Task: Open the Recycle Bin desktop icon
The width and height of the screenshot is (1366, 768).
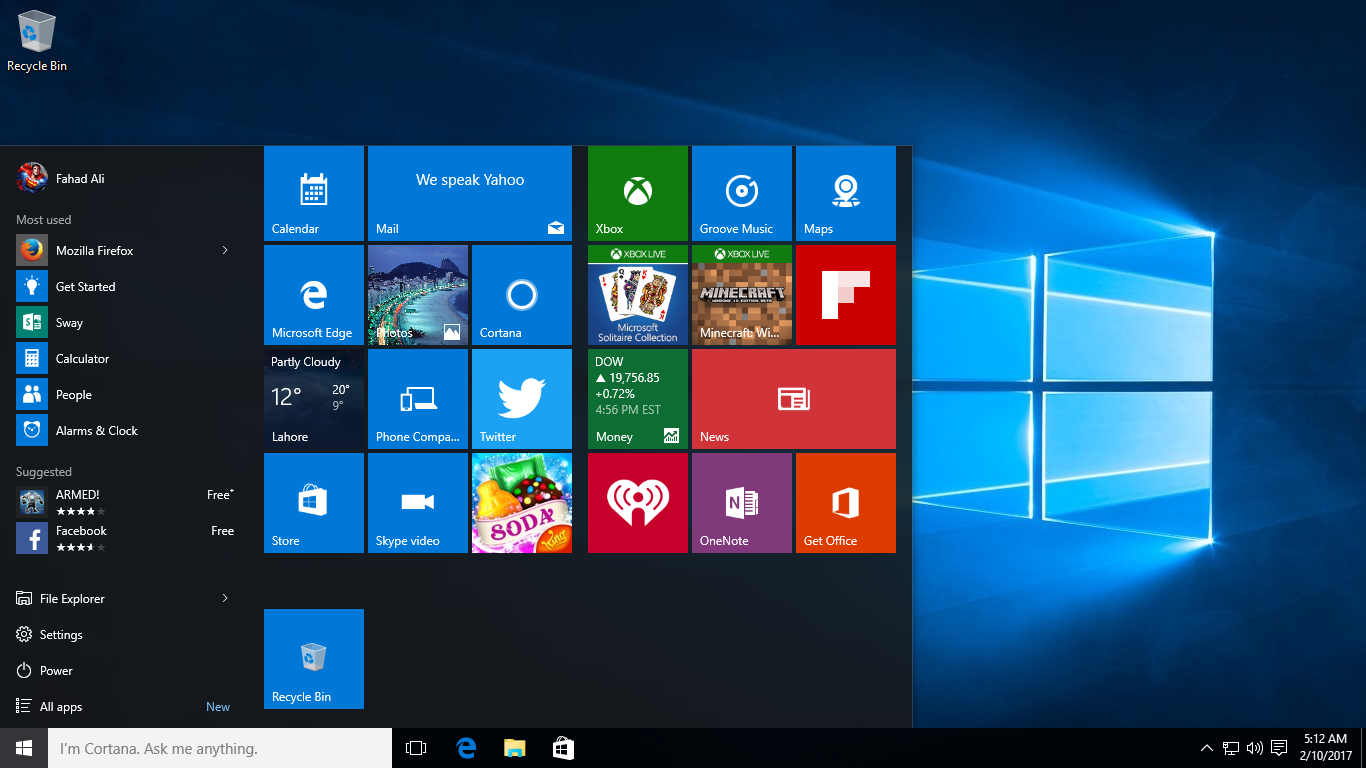Action: coord(37,42)
